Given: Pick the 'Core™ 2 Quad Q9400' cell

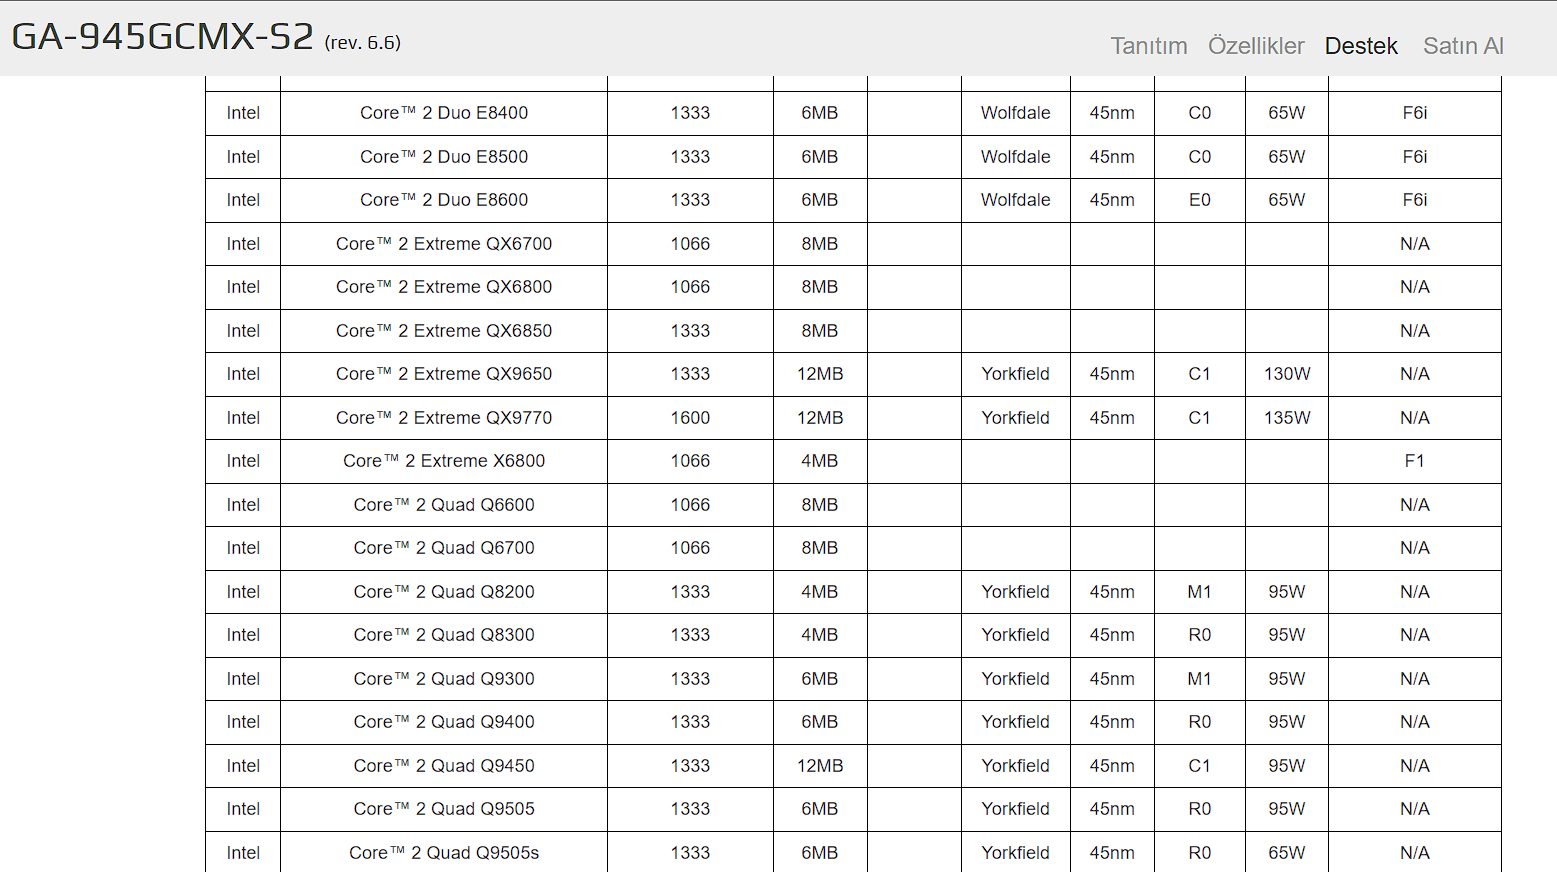Looking at the screenshot, I should (444, 722).
